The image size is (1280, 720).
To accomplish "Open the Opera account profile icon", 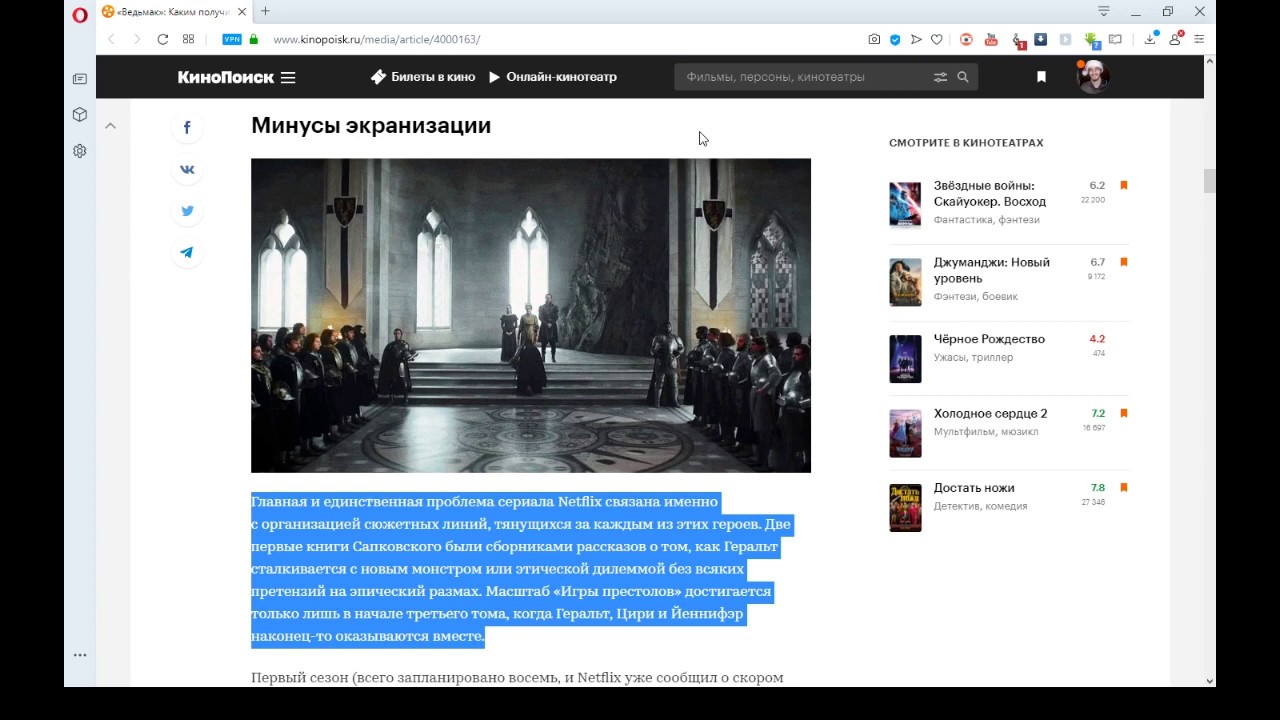I will point(1176,39).
